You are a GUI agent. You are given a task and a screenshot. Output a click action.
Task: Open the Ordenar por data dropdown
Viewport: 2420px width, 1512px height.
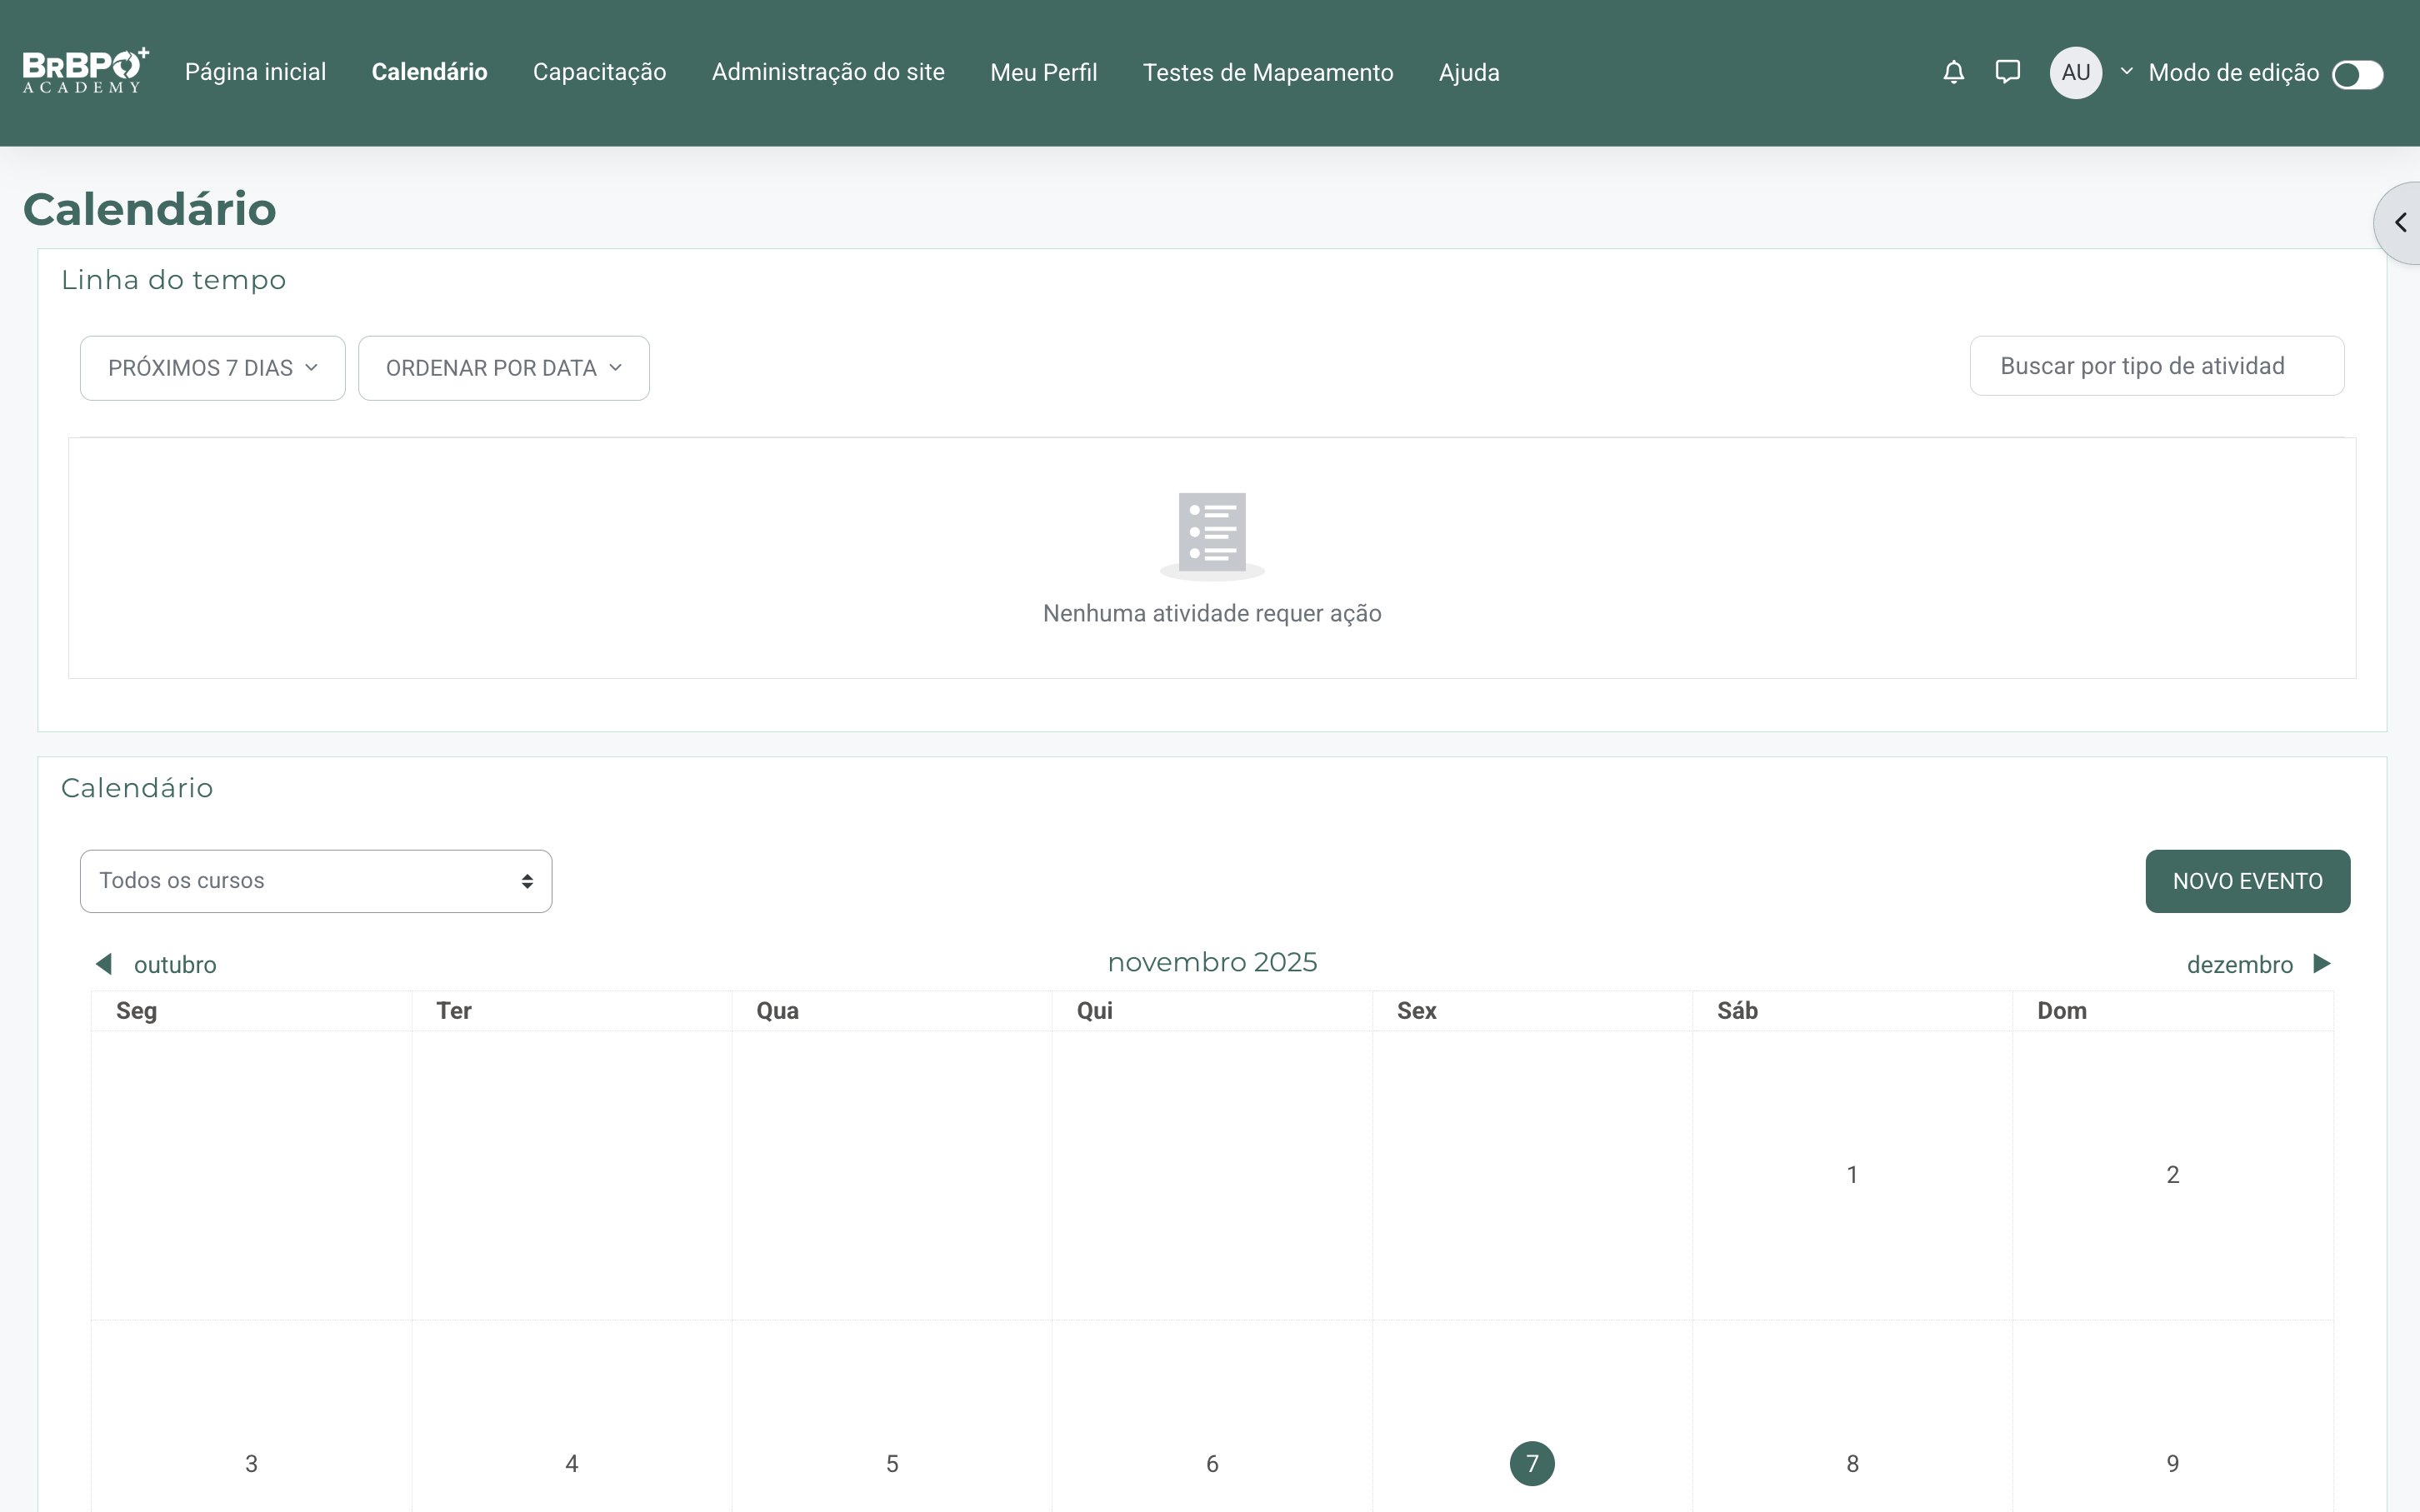click(x=504, y=368)
